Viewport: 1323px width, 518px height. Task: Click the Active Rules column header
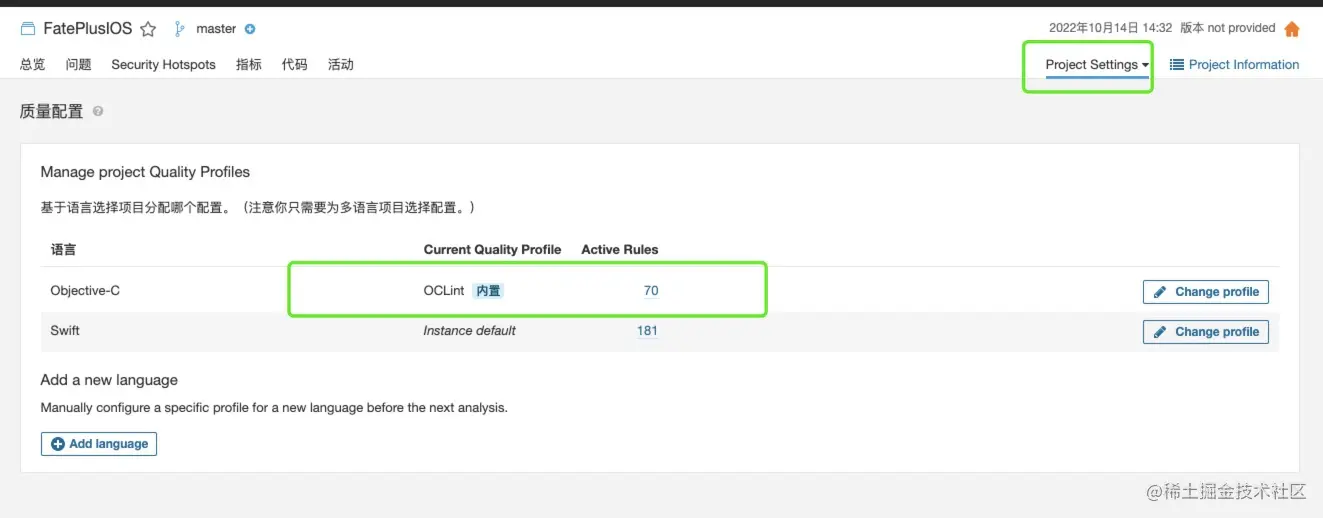(620, 249)
